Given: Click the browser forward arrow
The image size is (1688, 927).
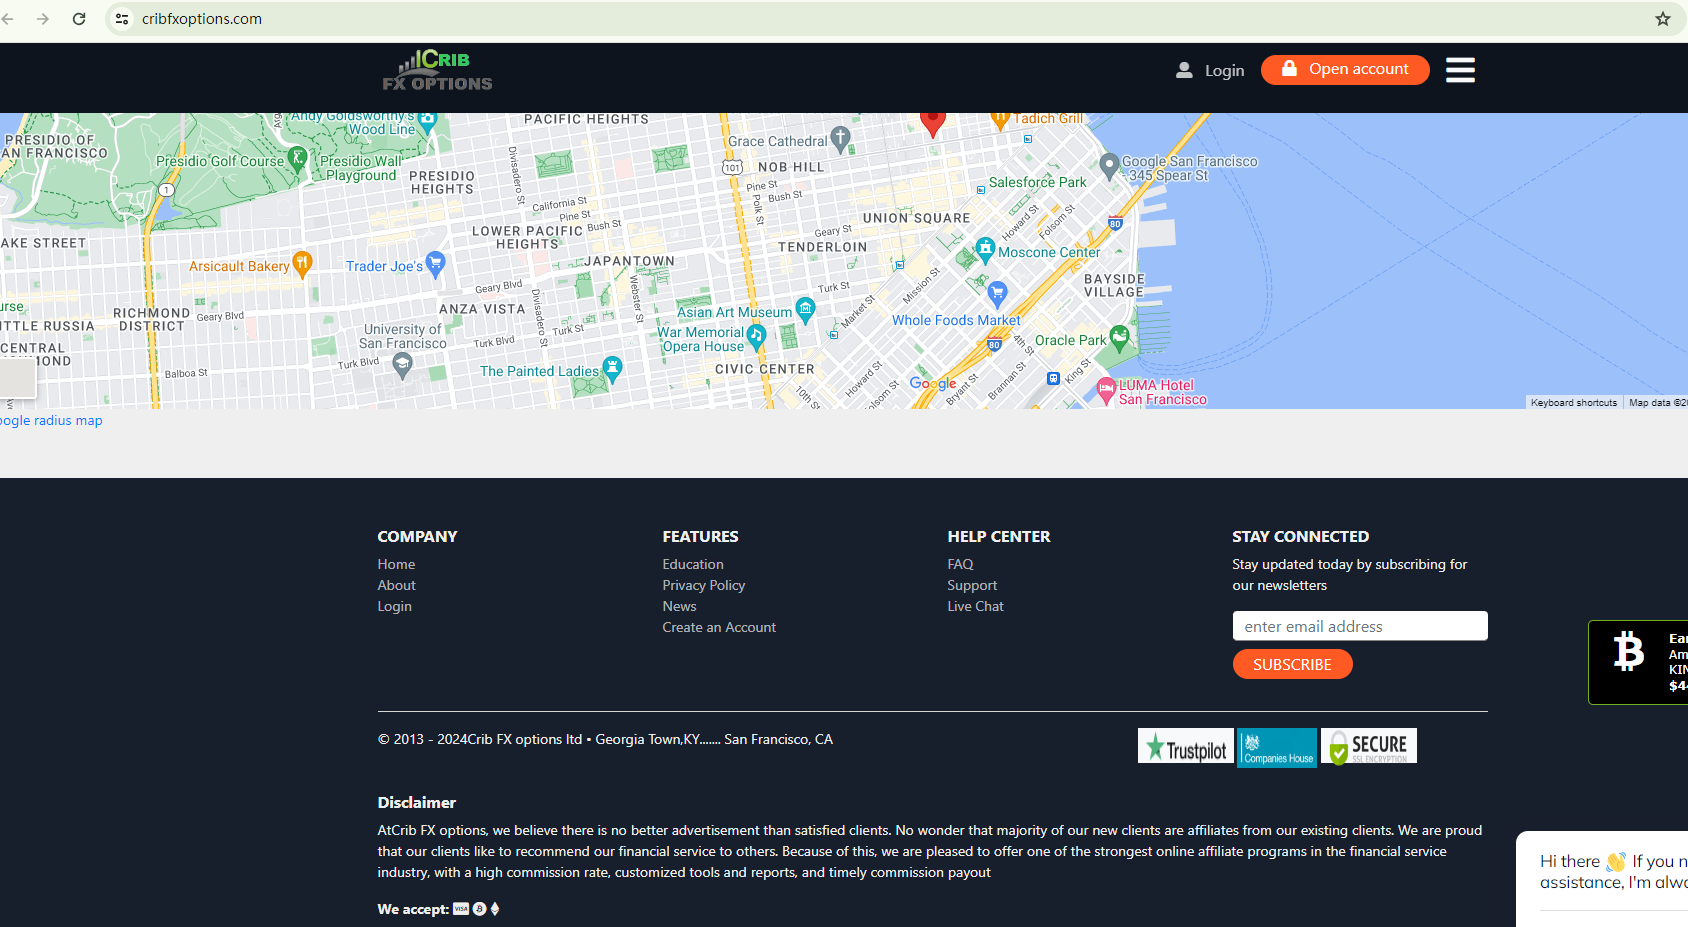Looking at the screenshot, I should point(43,19).
